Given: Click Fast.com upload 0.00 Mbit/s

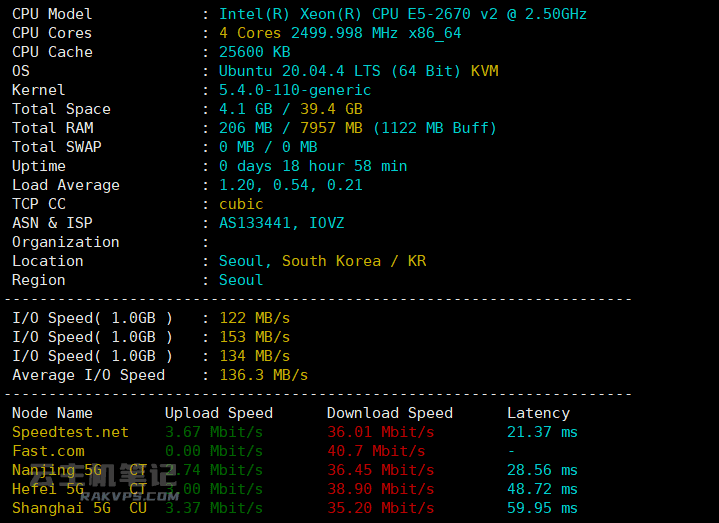Looking at the screenshot, I should pyautogui.click(x=214, y=451).
